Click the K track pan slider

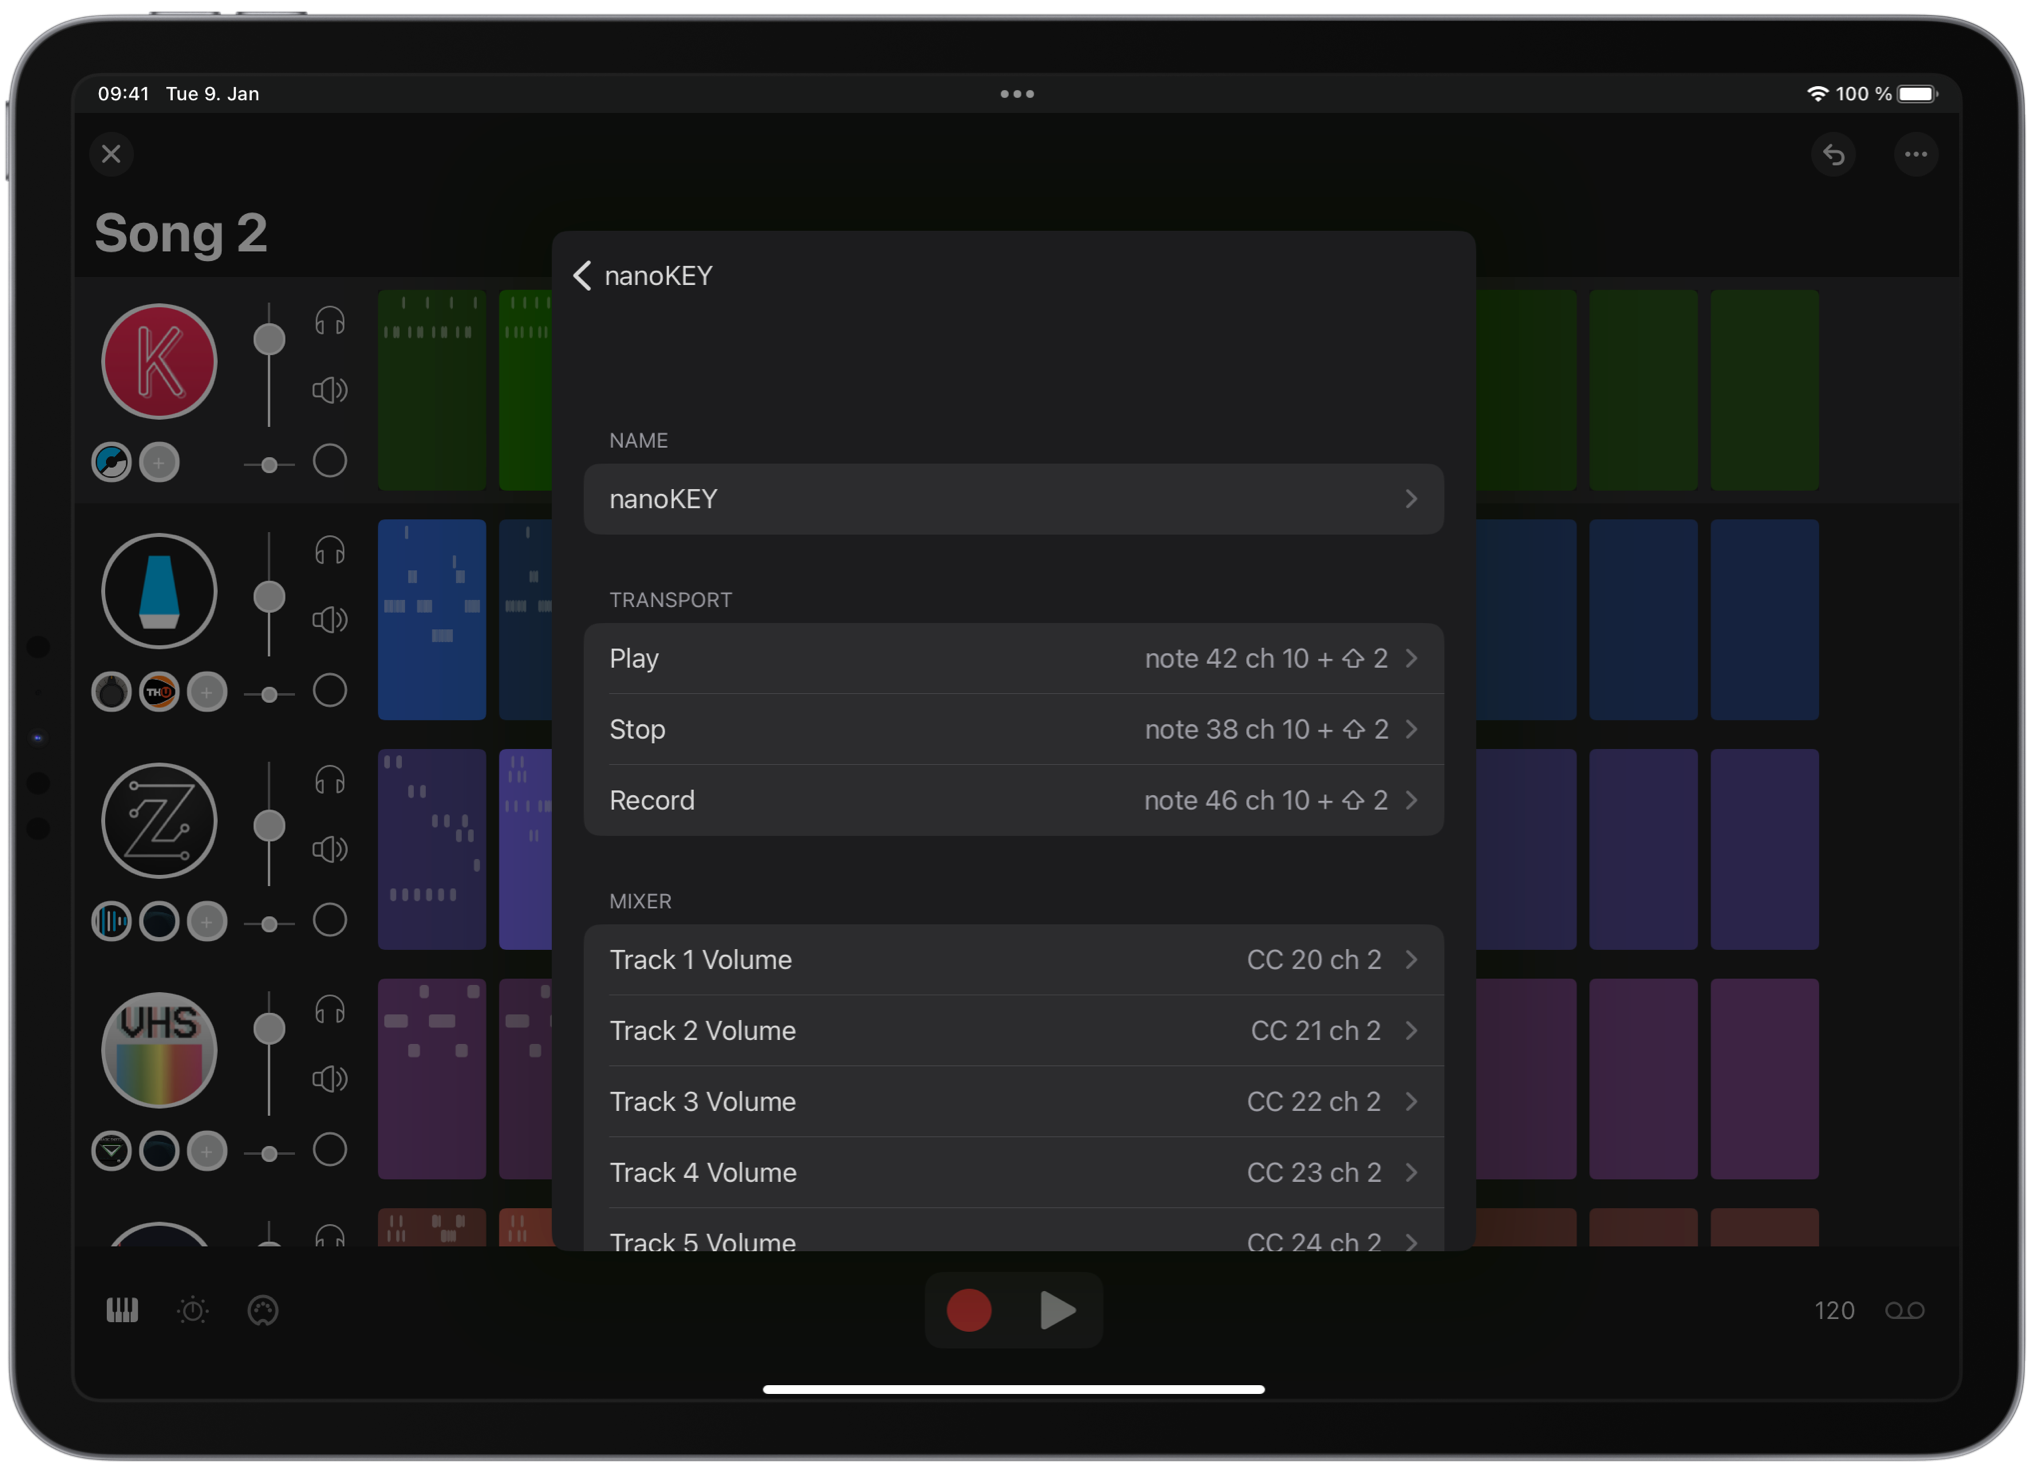[x=269, y=465]
